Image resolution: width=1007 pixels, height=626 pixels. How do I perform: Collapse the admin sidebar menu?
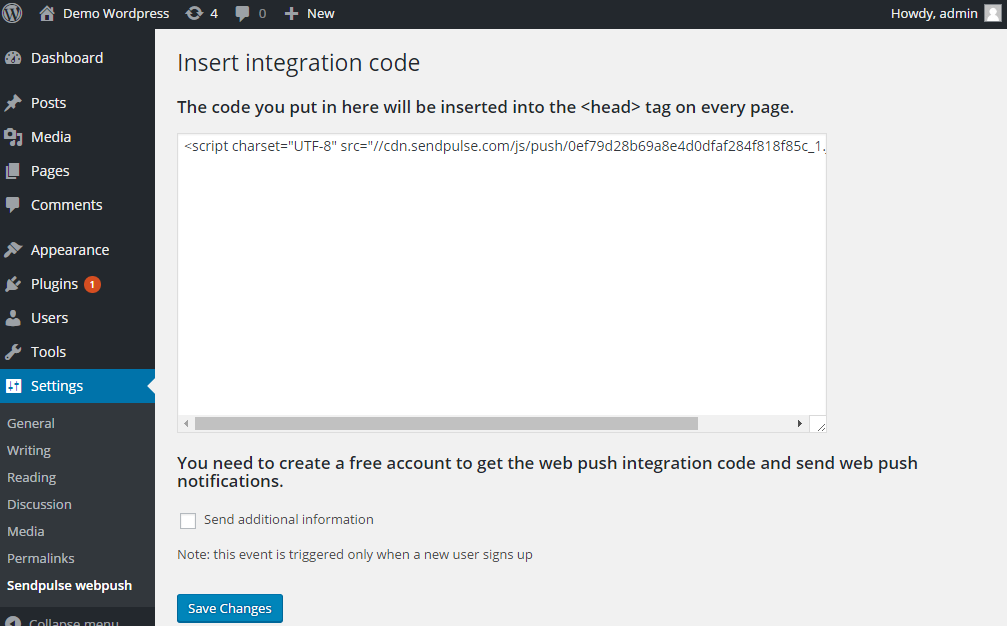click(x=70, y=622)
